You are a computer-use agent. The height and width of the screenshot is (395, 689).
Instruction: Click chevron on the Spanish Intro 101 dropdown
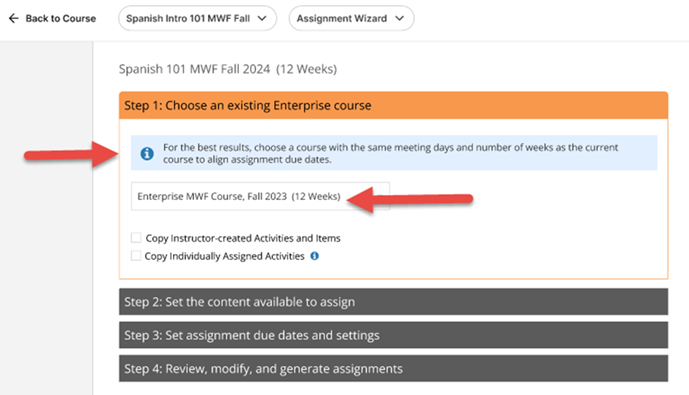262,18
